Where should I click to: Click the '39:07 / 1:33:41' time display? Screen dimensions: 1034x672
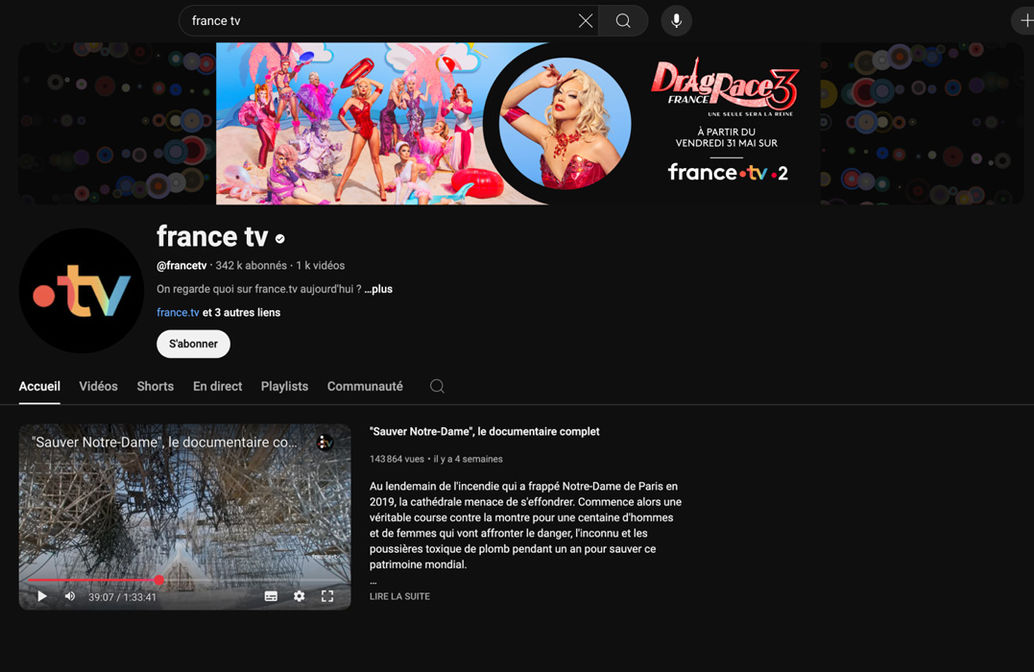coord(123,597)
